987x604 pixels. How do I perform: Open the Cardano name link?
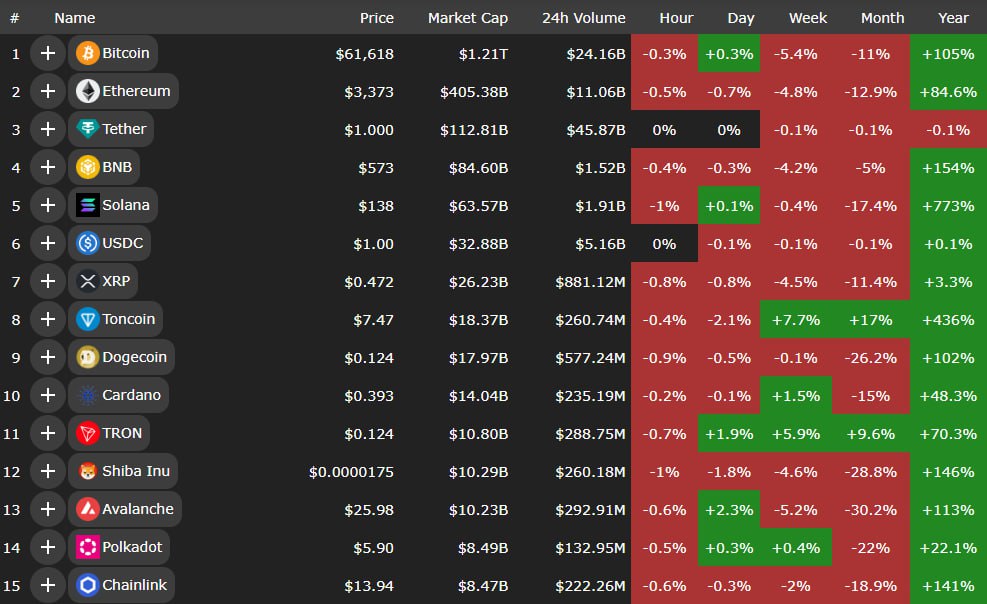coord(131,395)
